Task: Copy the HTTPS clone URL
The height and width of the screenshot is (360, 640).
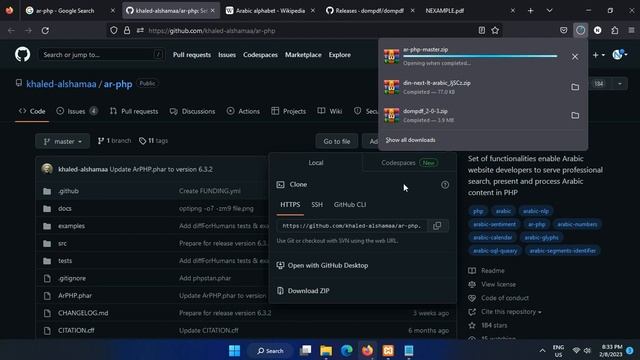Action: coord(437,226)
